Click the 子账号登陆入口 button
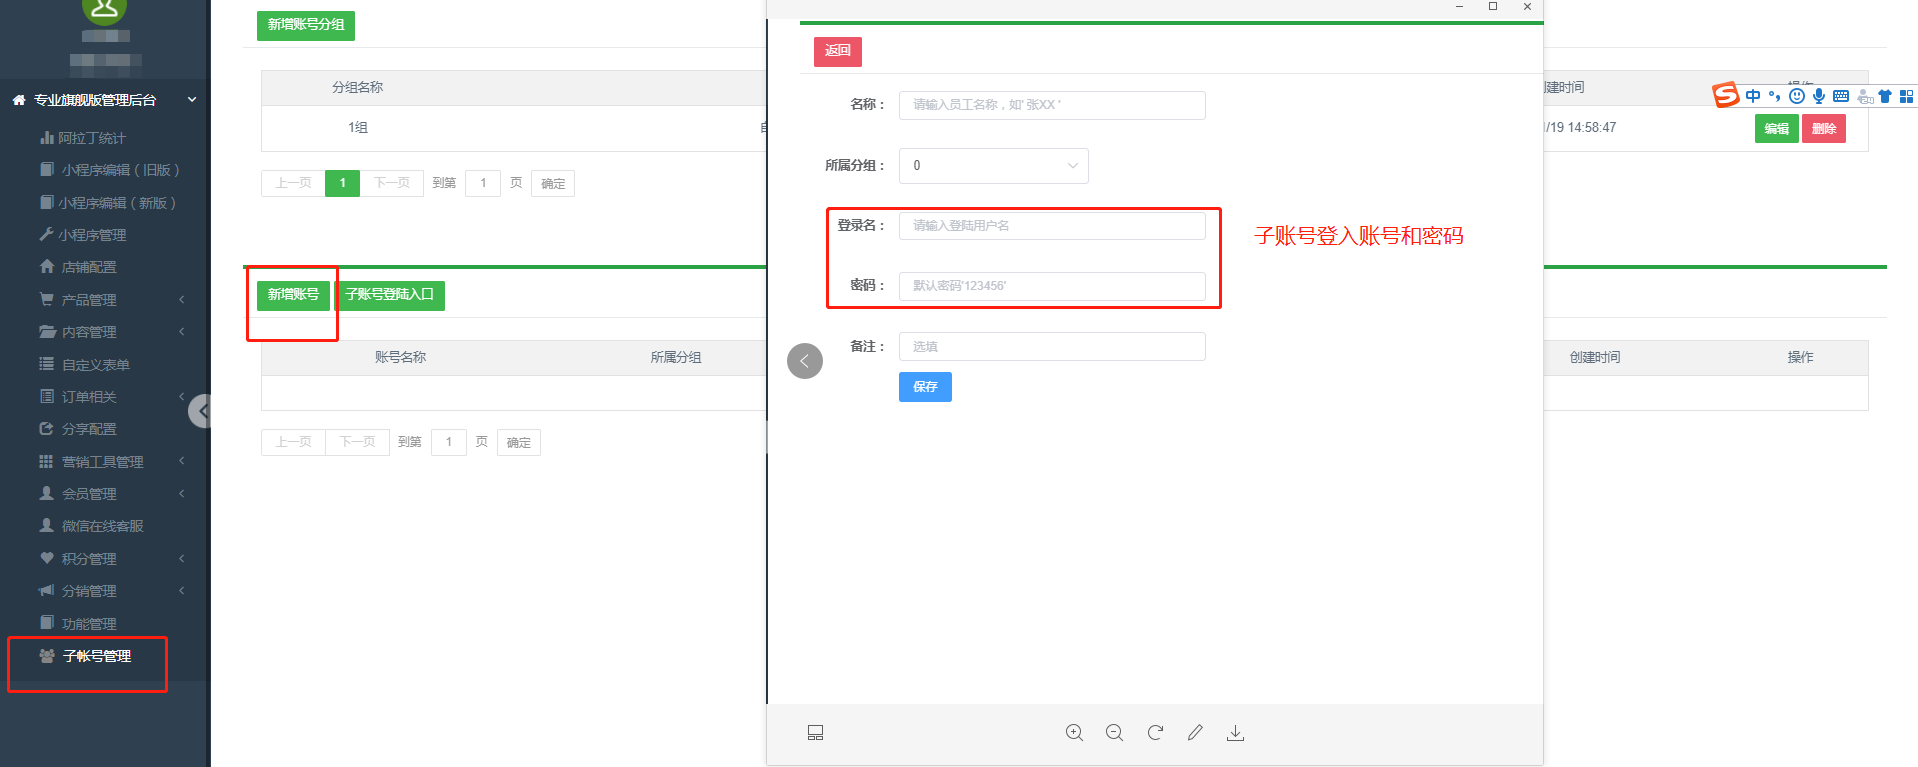 (x=389, y=295)
